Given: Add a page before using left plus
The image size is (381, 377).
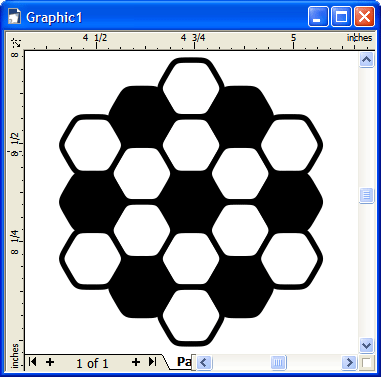Looking at the screenshot, I should (x=50, y=362).
